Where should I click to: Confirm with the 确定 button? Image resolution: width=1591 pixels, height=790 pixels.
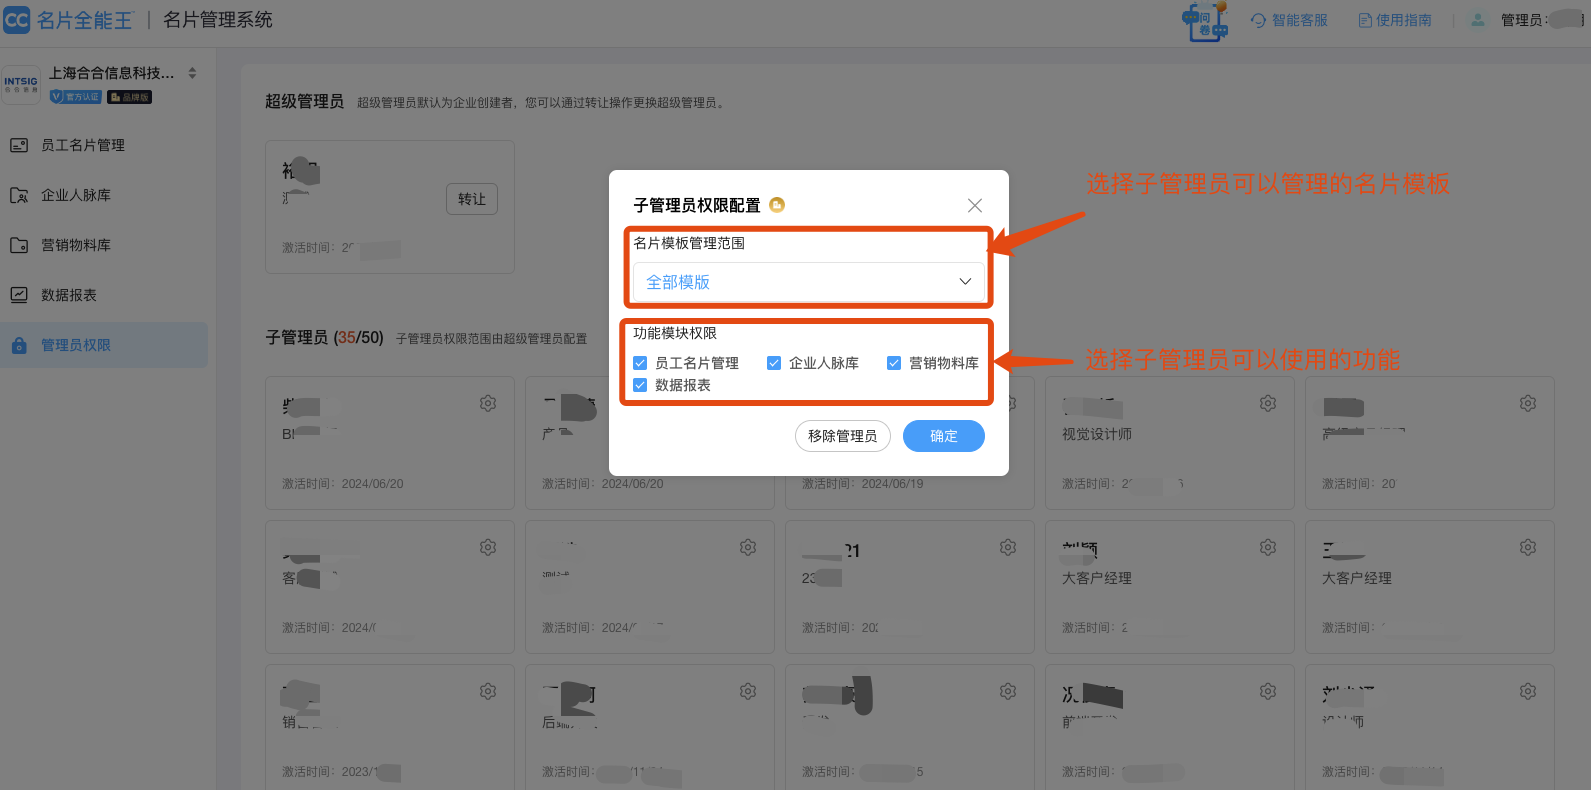[943, 436]
